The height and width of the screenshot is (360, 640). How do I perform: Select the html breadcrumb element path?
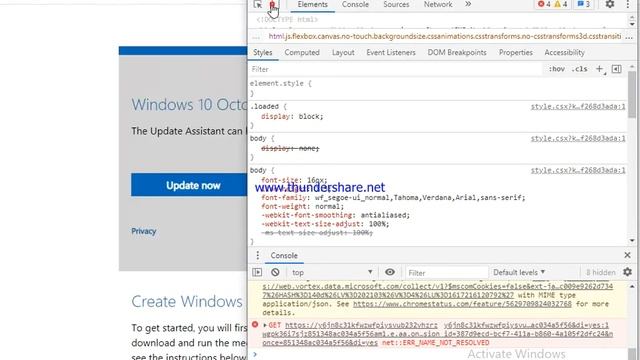pyautogui.click(x=445, y=36)
